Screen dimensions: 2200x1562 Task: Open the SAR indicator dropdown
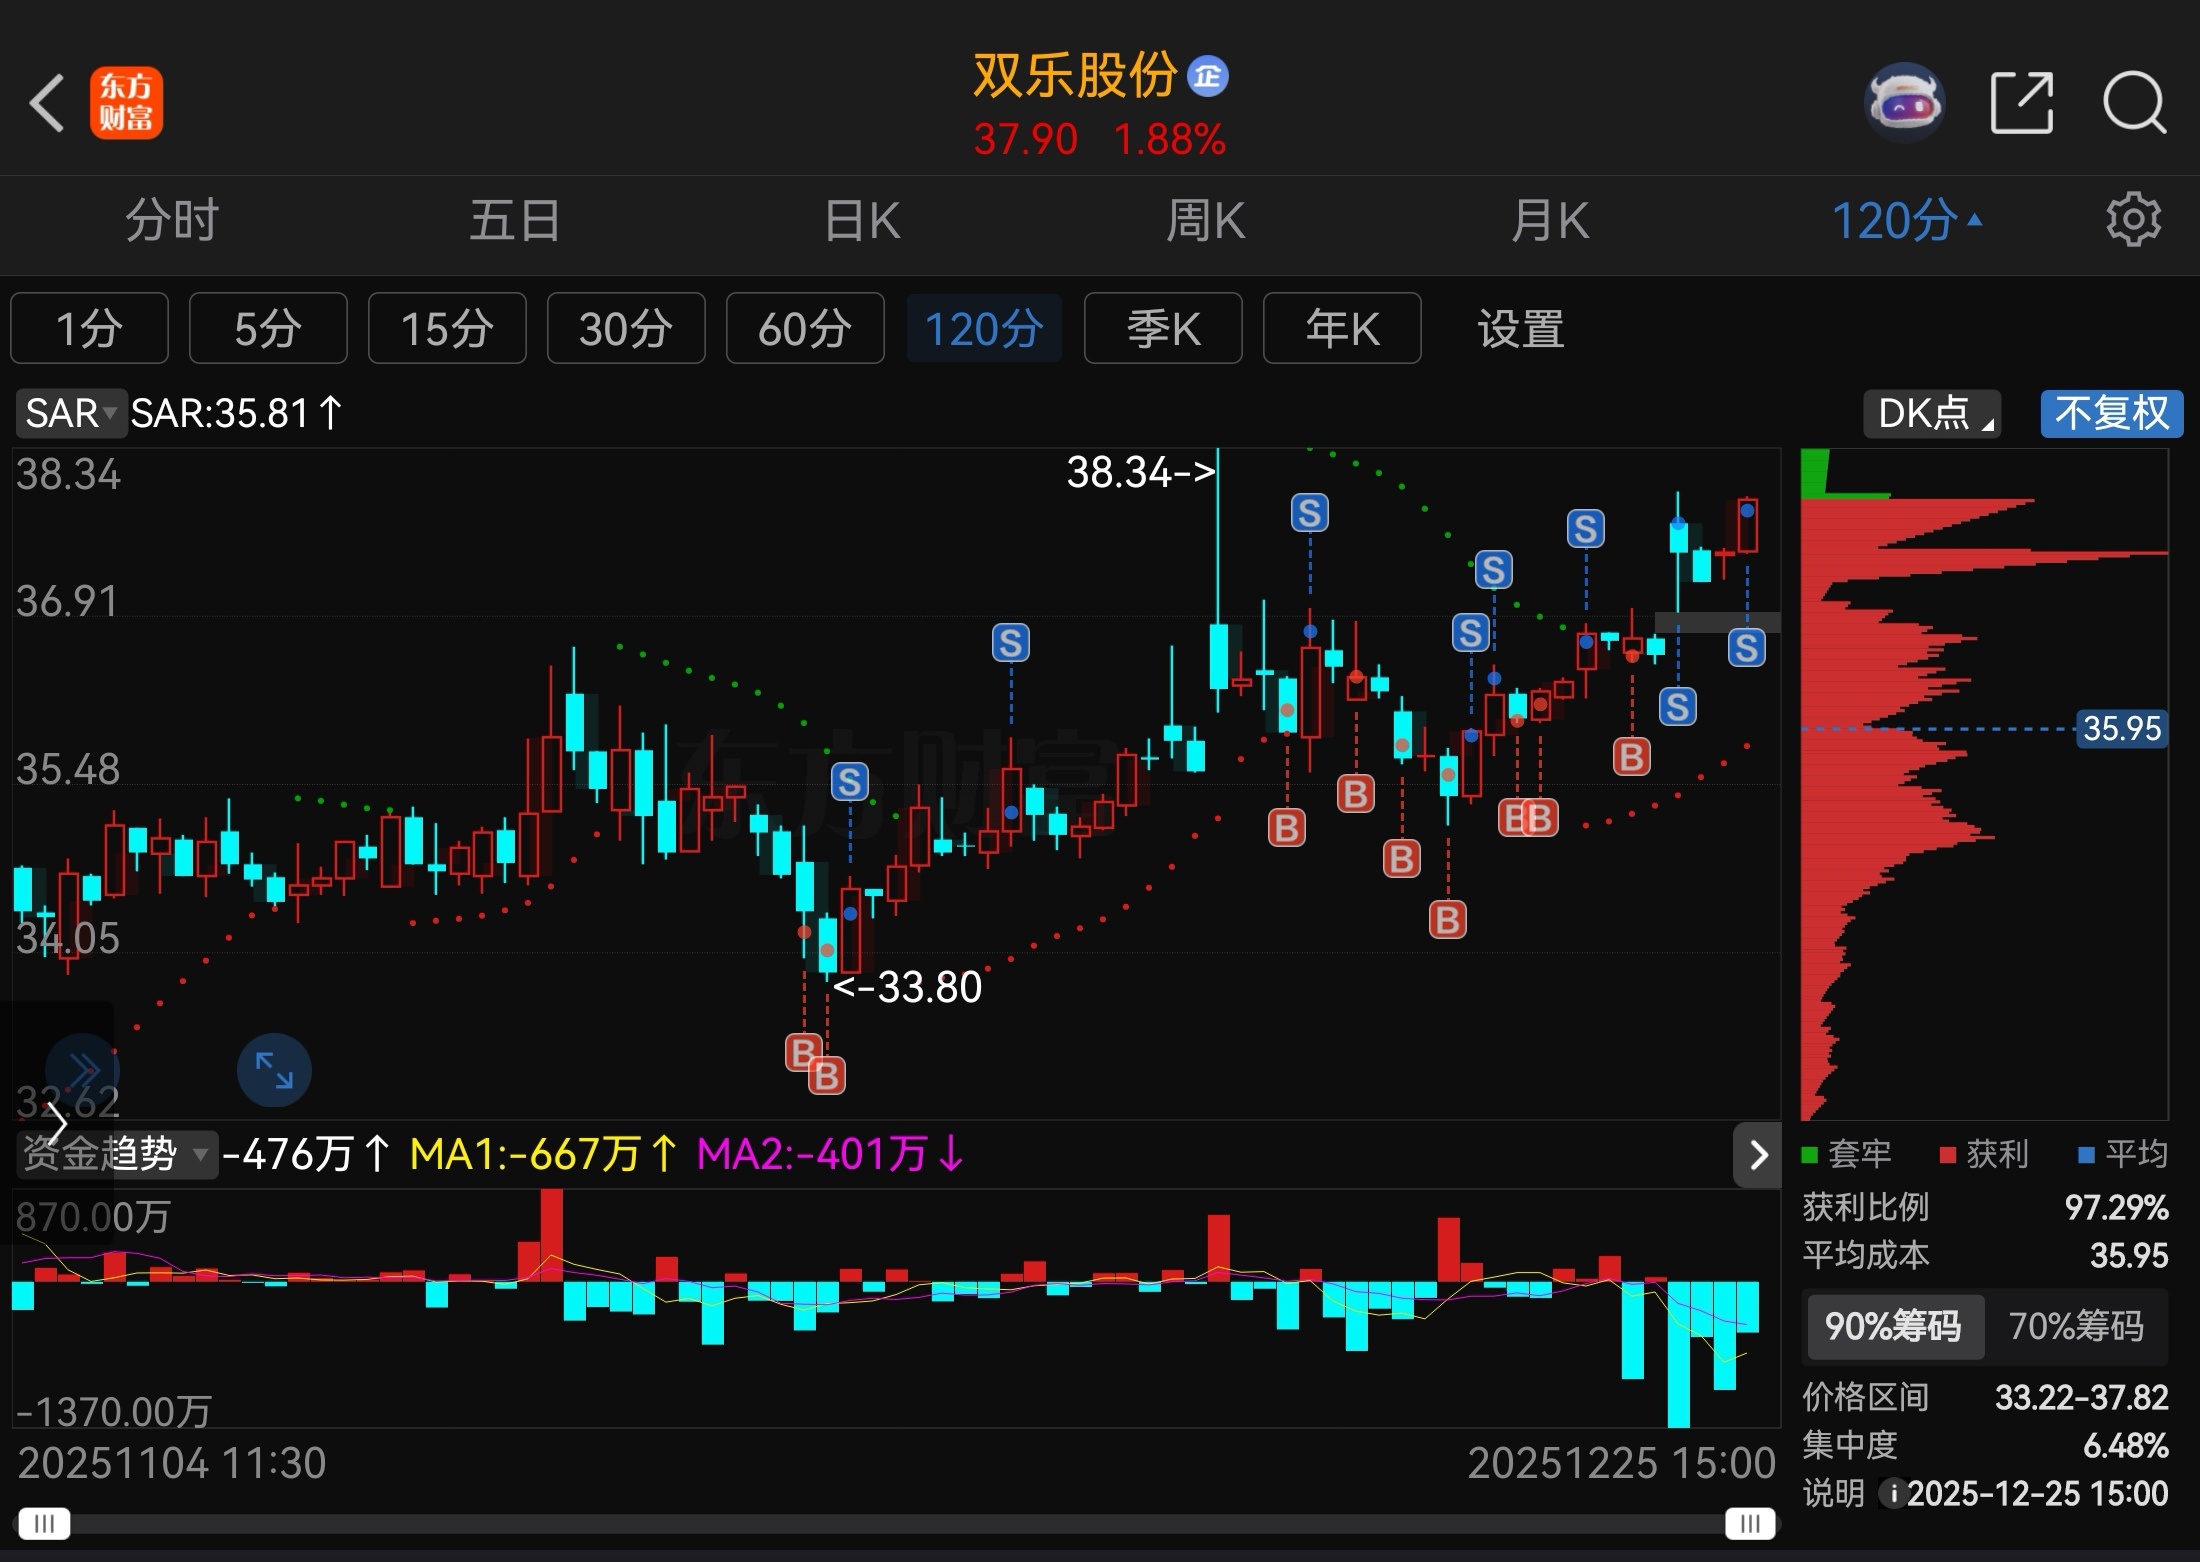click(x=71, y=413)
